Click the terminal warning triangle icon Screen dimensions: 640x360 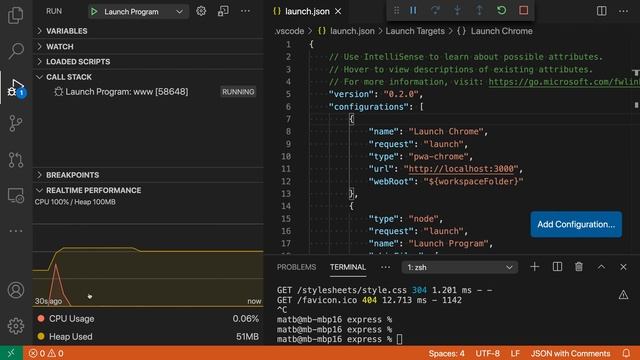623,295
